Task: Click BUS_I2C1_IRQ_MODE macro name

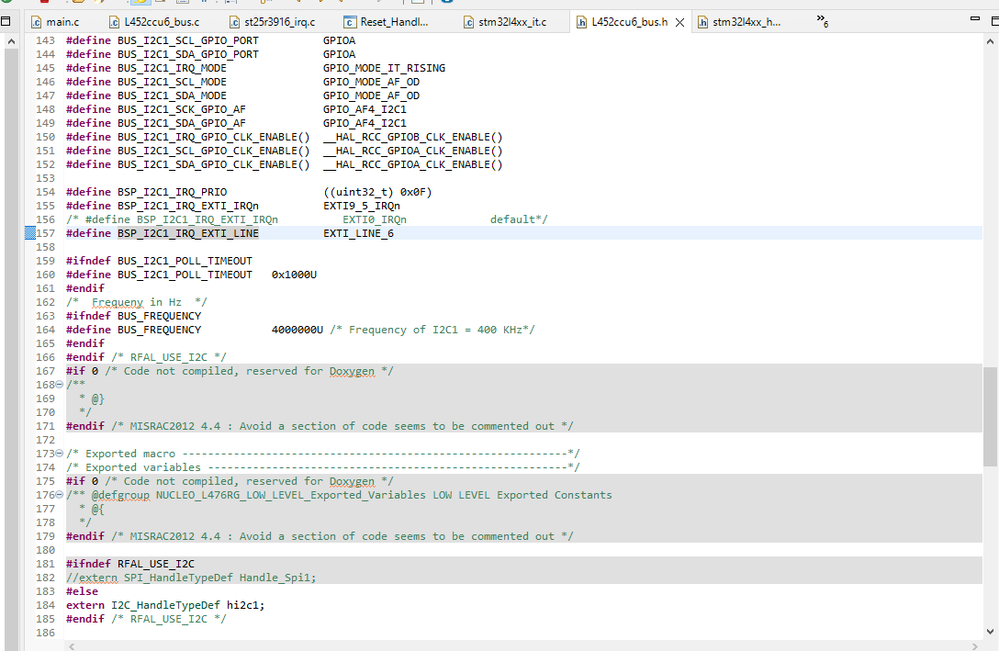Action: tap(172, 68)
